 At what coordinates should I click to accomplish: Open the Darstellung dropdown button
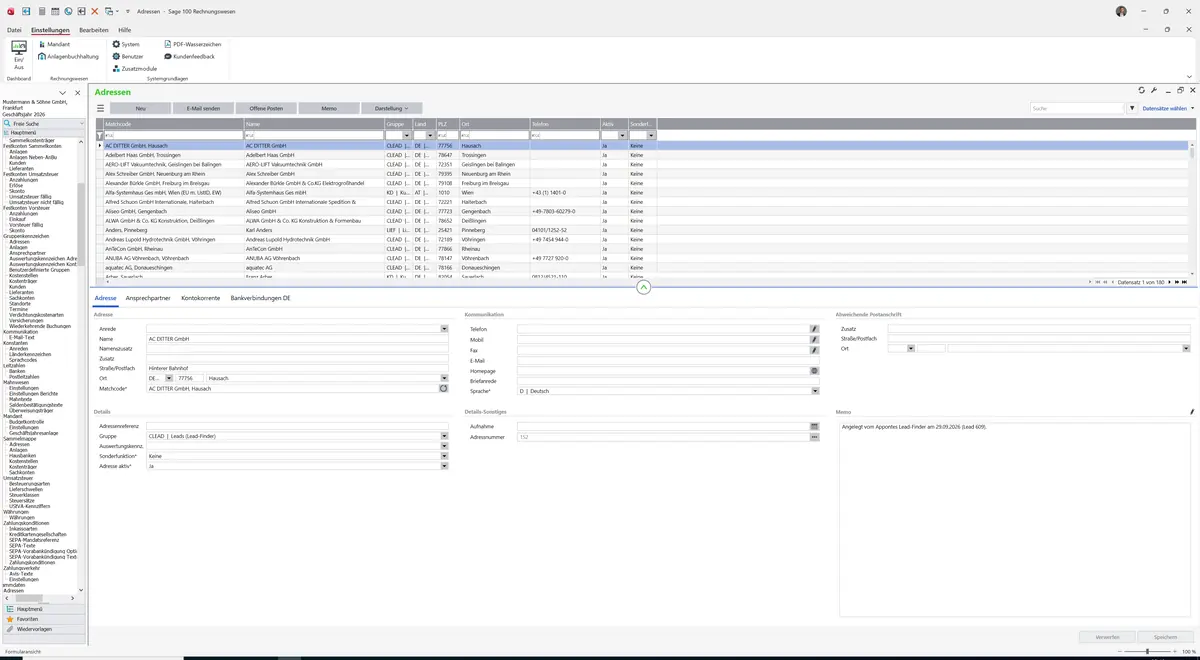[x=392, y=108]
